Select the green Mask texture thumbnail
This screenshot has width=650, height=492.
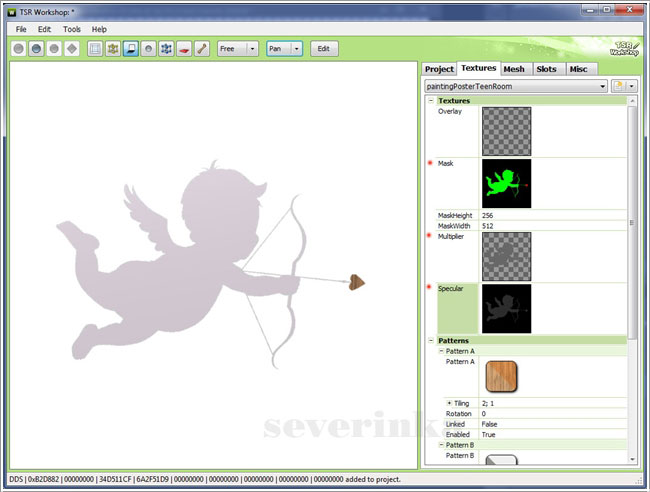[506, 183]
